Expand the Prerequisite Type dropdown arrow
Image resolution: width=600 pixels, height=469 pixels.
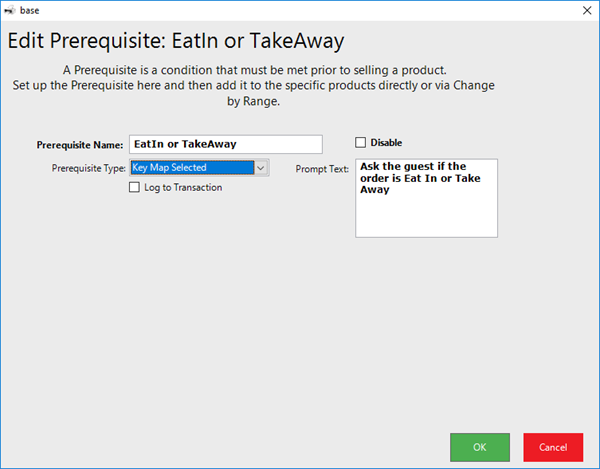[x=261, y=168]
